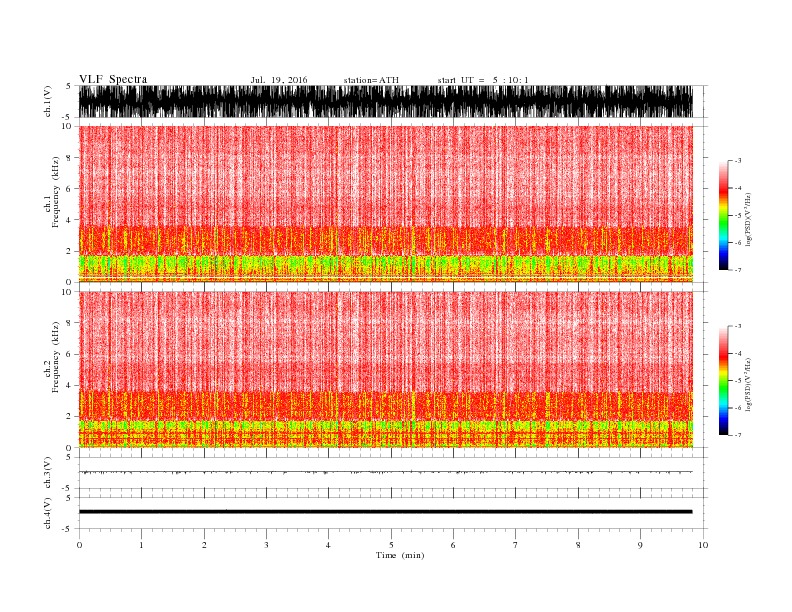The height and width of the screenshot is (612, 792).
Task: Click the "ch.1(V)" waveform axis label
Action: click(47, 101)
